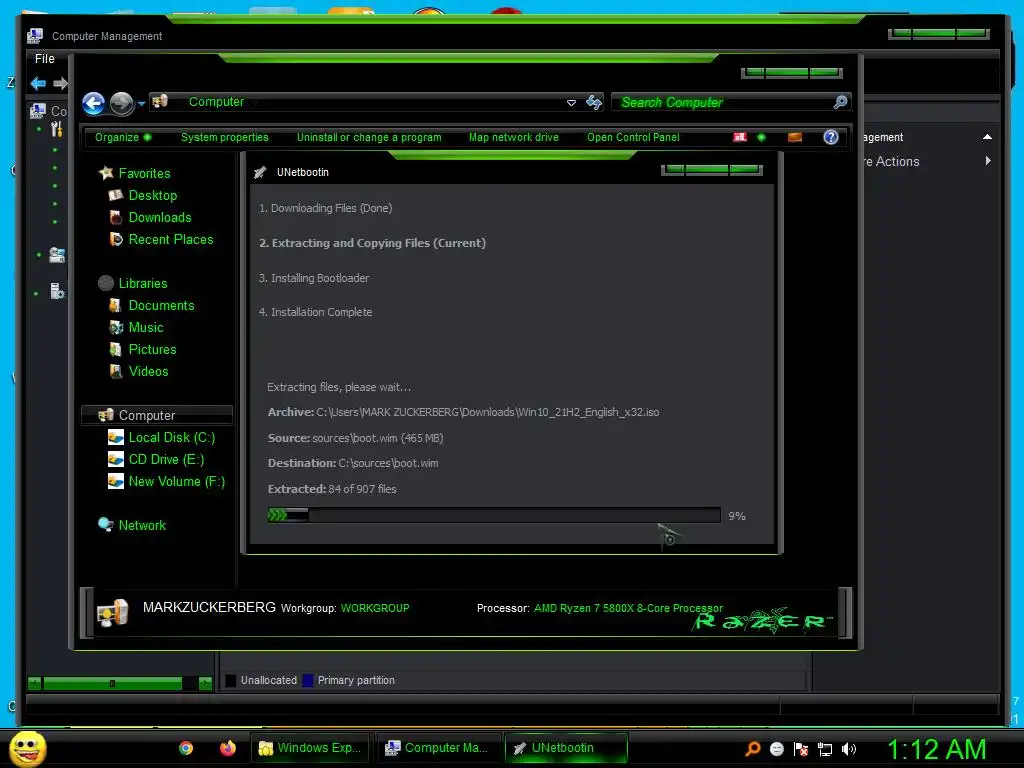Image resolution: width=1024 pixels, height=768 pixels.
Task: Click the refresh icon beside address bar
Action: [x=594, y=102]
